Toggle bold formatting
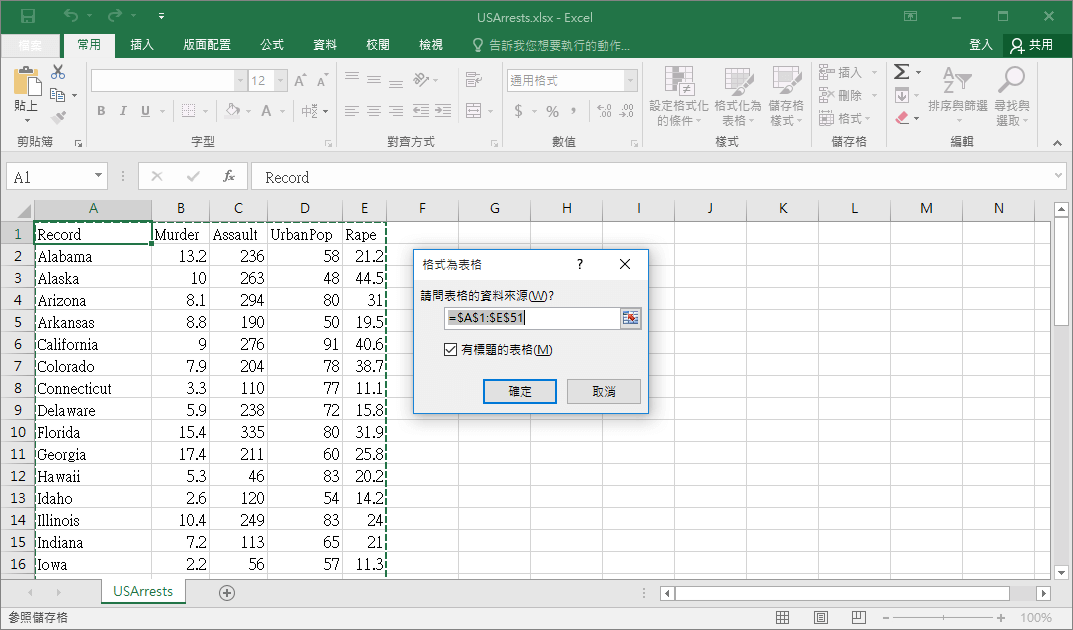 100,111
